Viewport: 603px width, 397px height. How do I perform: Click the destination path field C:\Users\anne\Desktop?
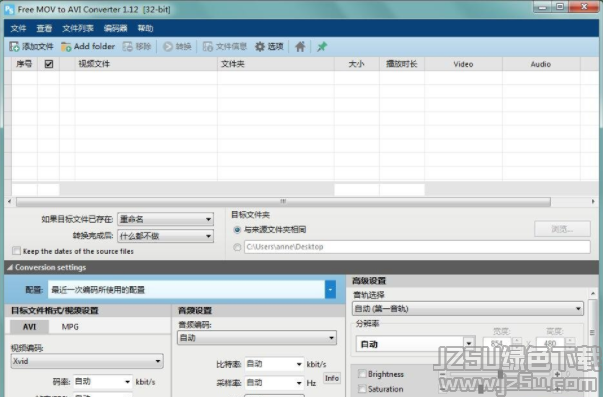point(417,247)
